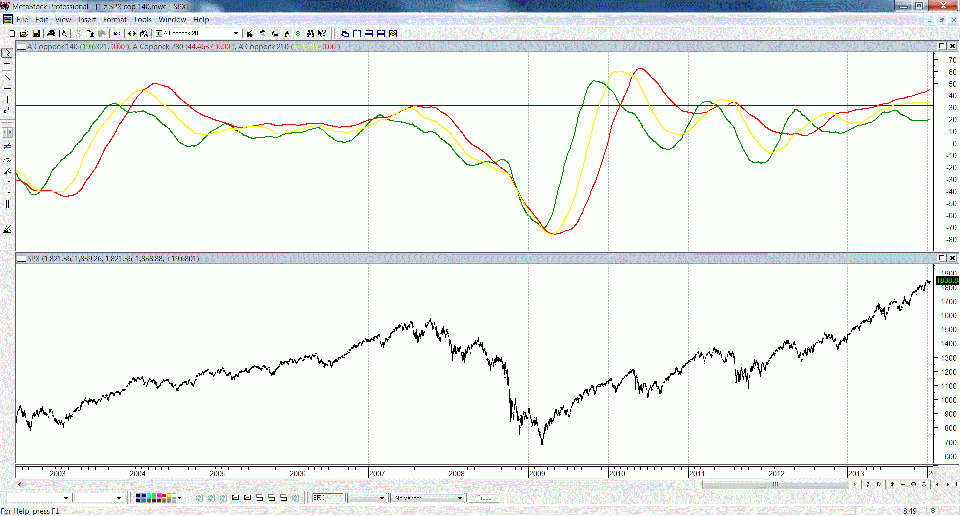
Task: Open the Format menu
Action: [x=115, y=19]
